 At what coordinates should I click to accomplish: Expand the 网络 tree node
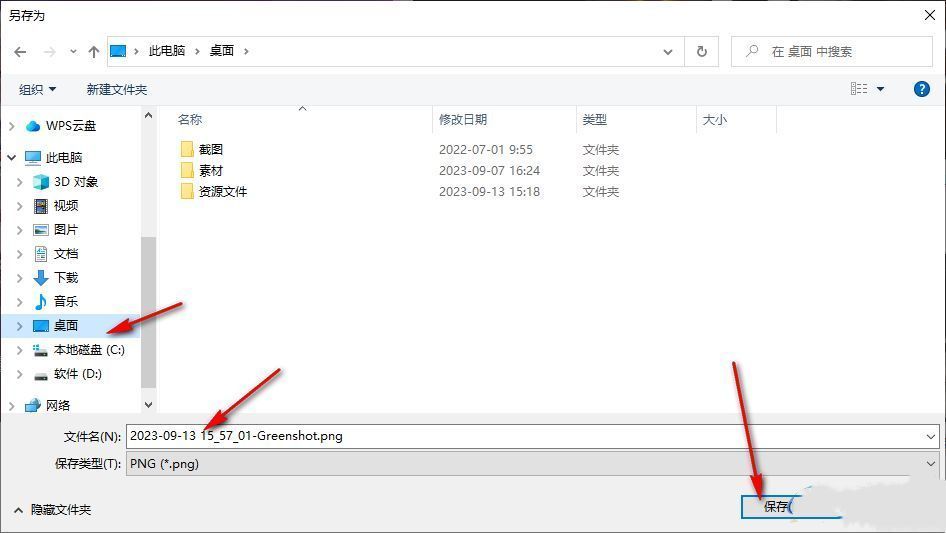[x=12, y=406]
